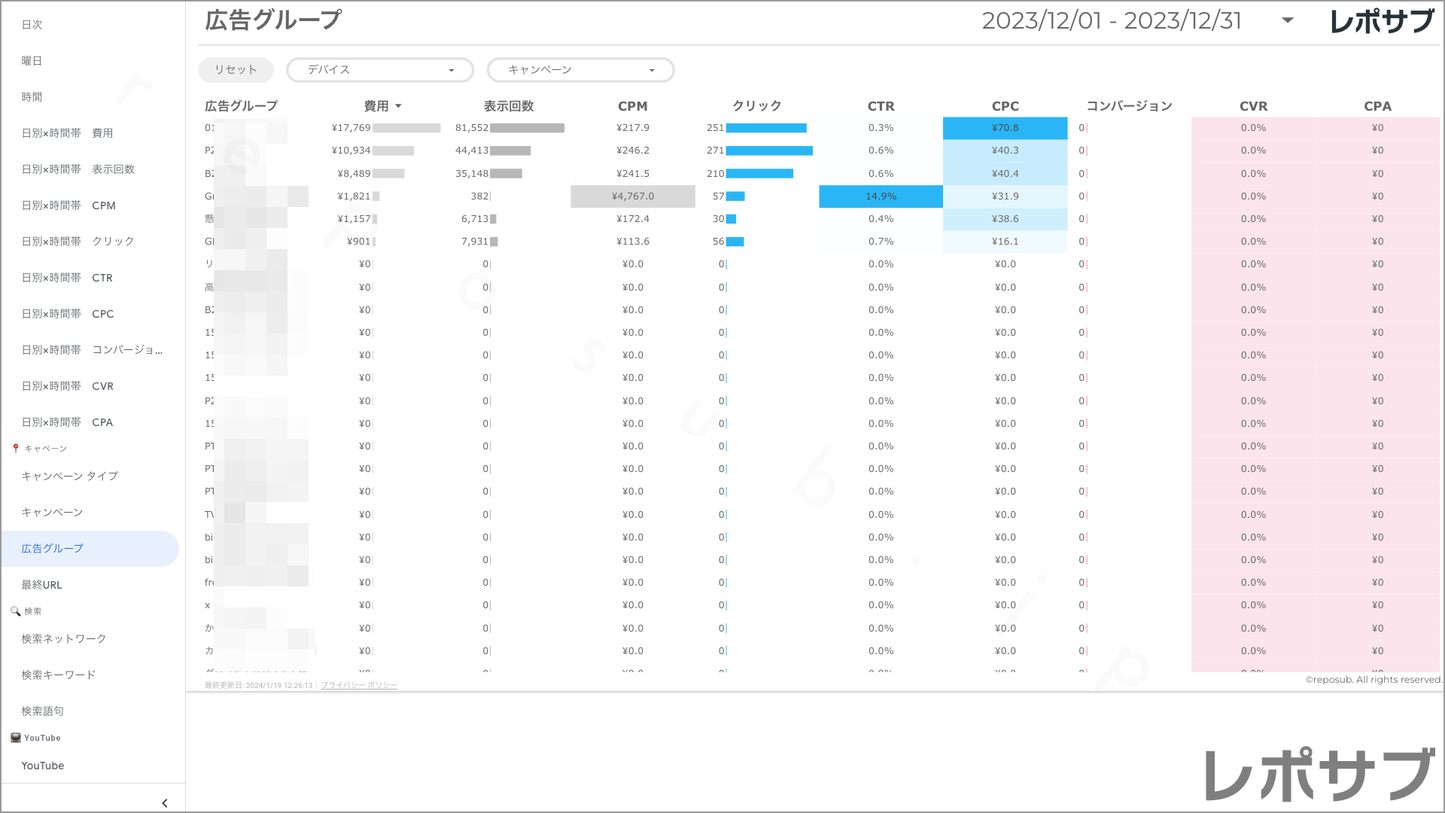Viewport: 1445px width, 813px height.
Task: Collapse the left sidebar with chevron arrow
Action: (164, 803)
